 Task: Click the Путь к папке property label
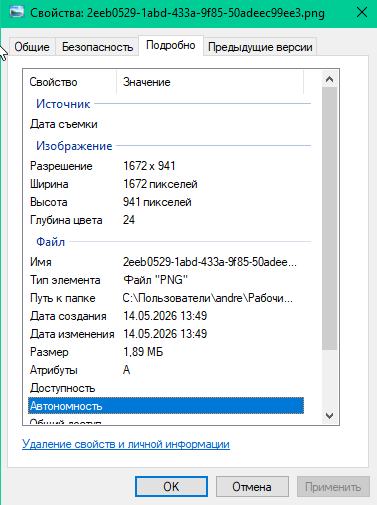[x=63, y=298]
